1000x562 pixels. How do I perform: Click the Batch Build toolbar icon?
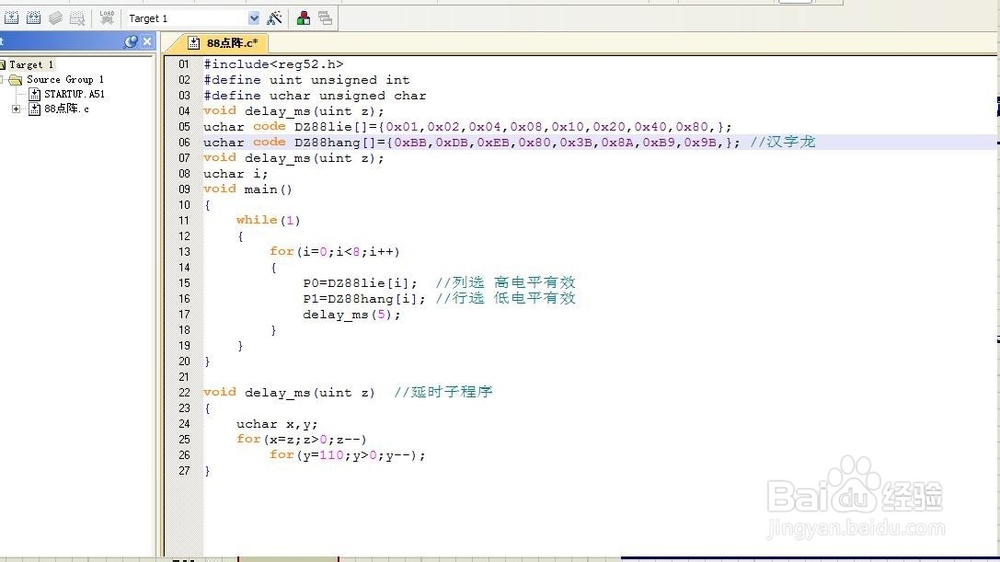[x=55, y=18]
